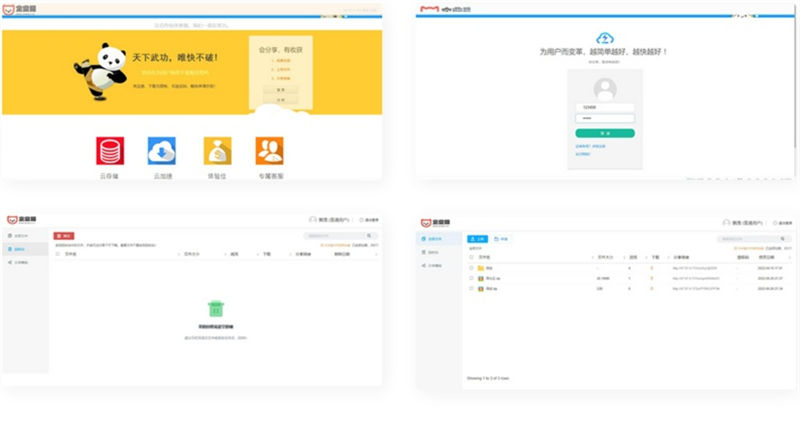Open Recycle Bin in the file list window sidebar
The height and width of the screenshot is (425, 800).
[x=439, y=252]
